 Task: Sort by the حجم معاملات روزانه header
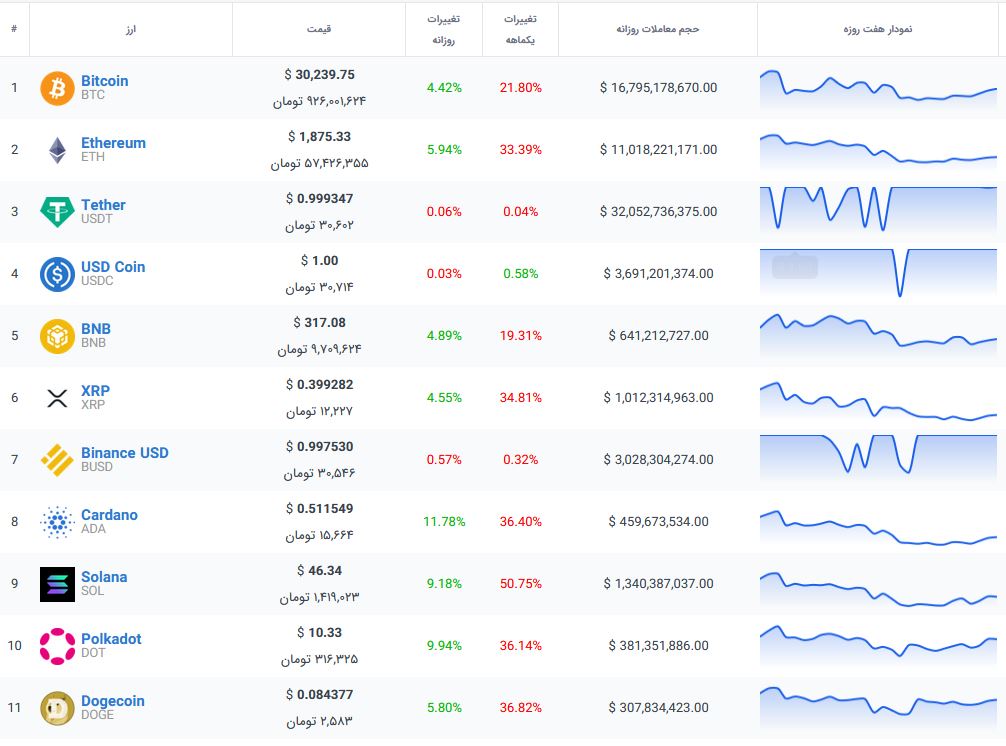[x=658, y=29]
